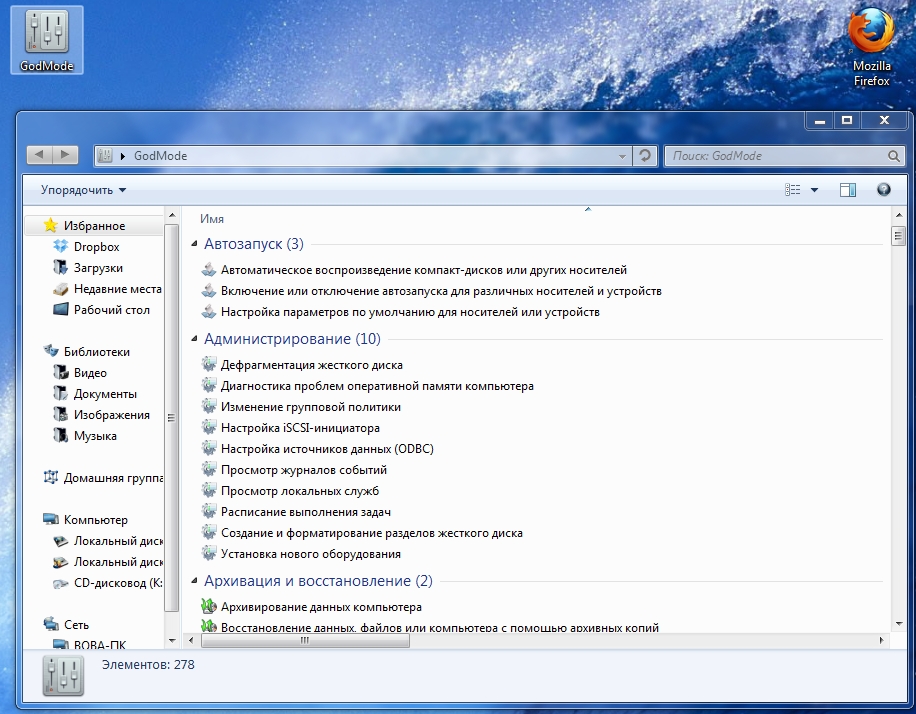Click the horizontal scrollbar thumb in file list
Viewport: 916px width, 714px height.
click(x=304, y=641)
